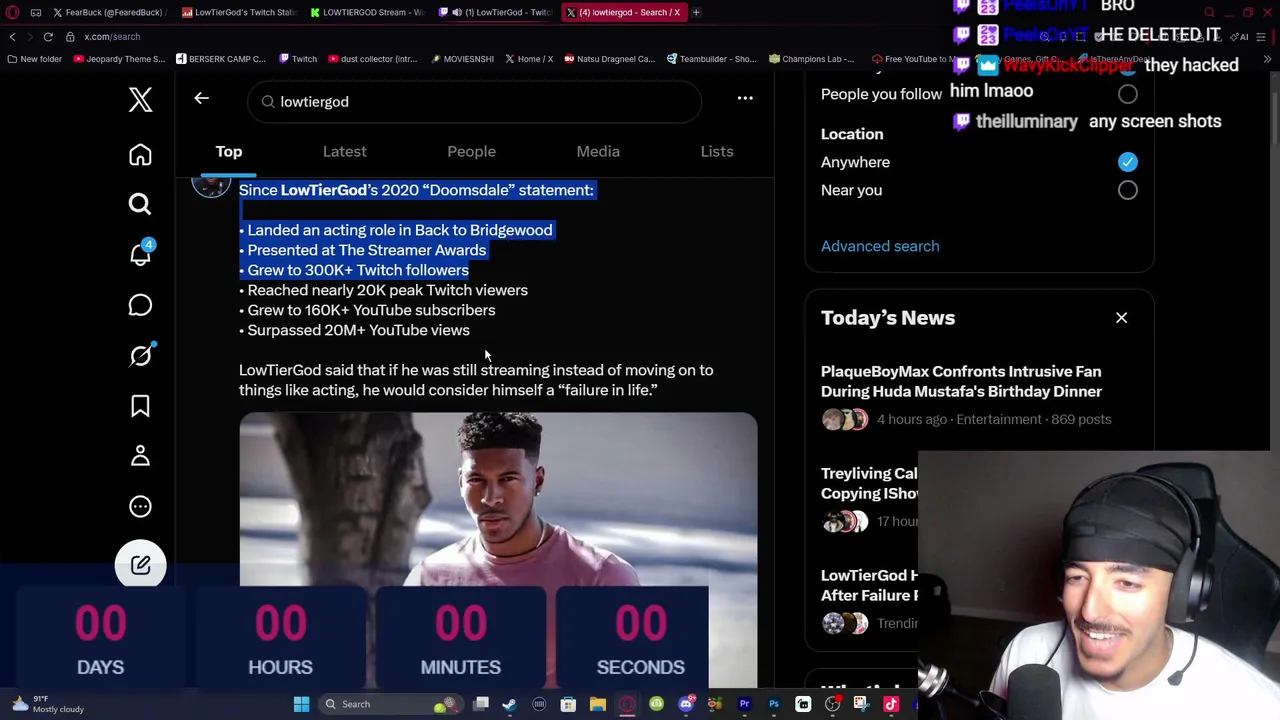Open Windows Start menu

pos(301,704)
